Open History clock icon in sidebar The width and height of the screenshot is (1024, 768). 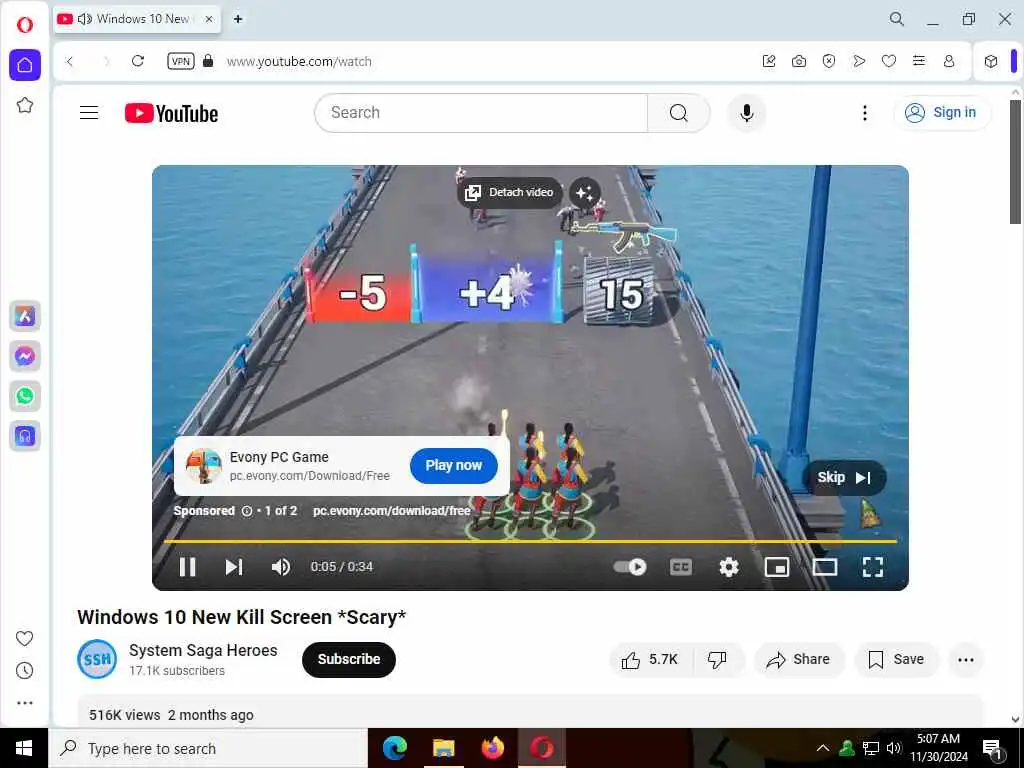(x=24, y=671)
